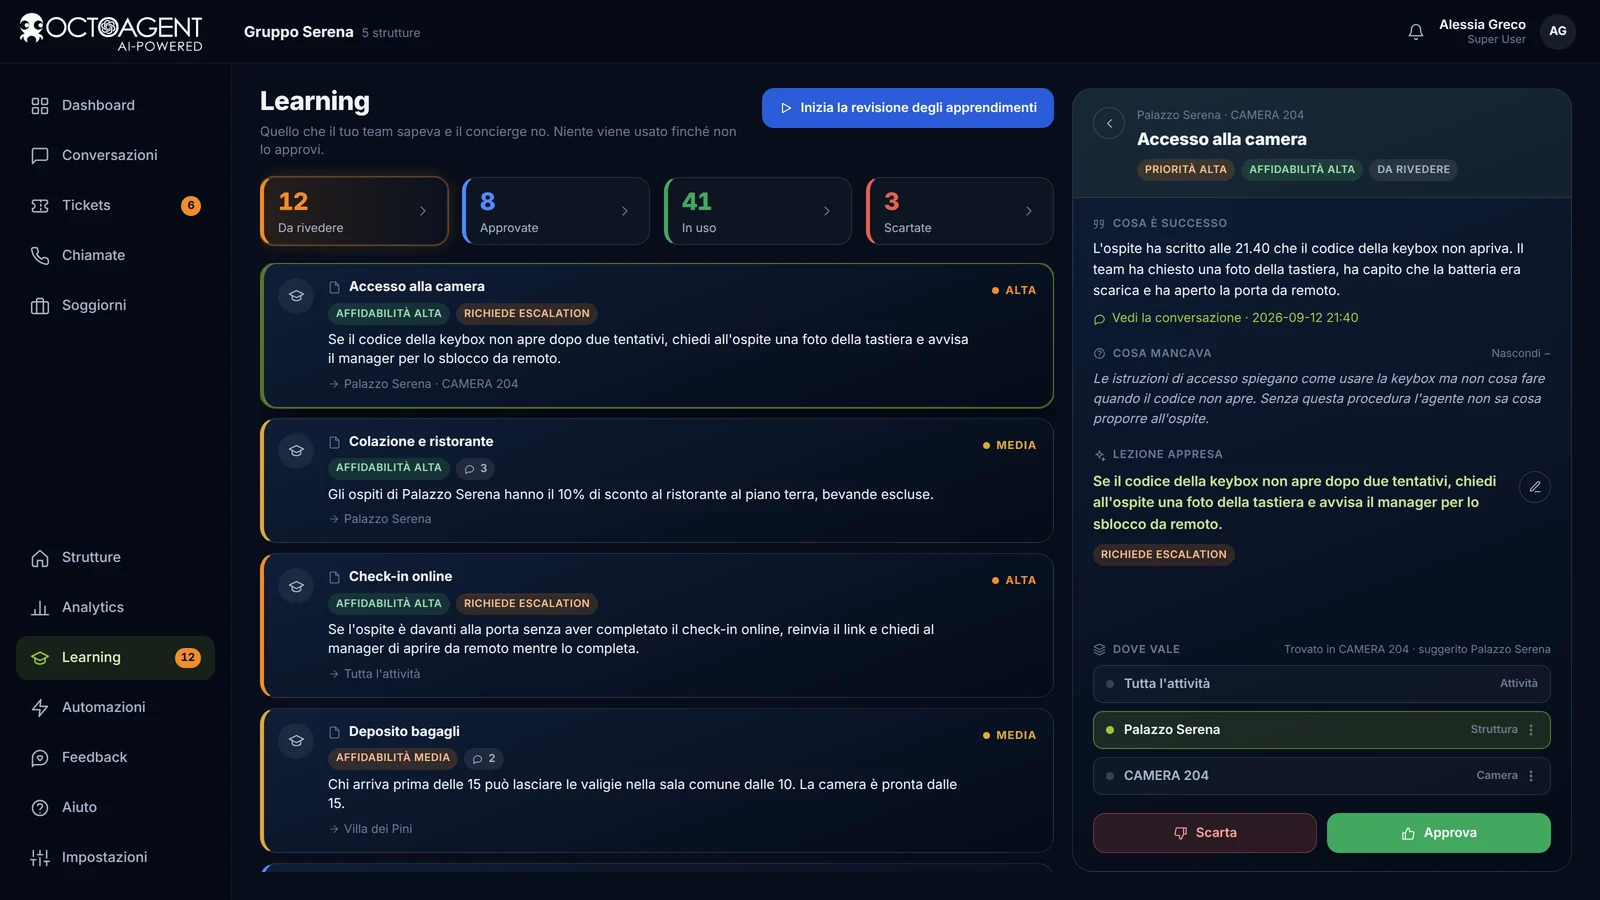The height and width of the screenshot is (900, 1600).
Task: Click graduation cap icon on Deposito bagagli
Action: click(x=296, y=741)
